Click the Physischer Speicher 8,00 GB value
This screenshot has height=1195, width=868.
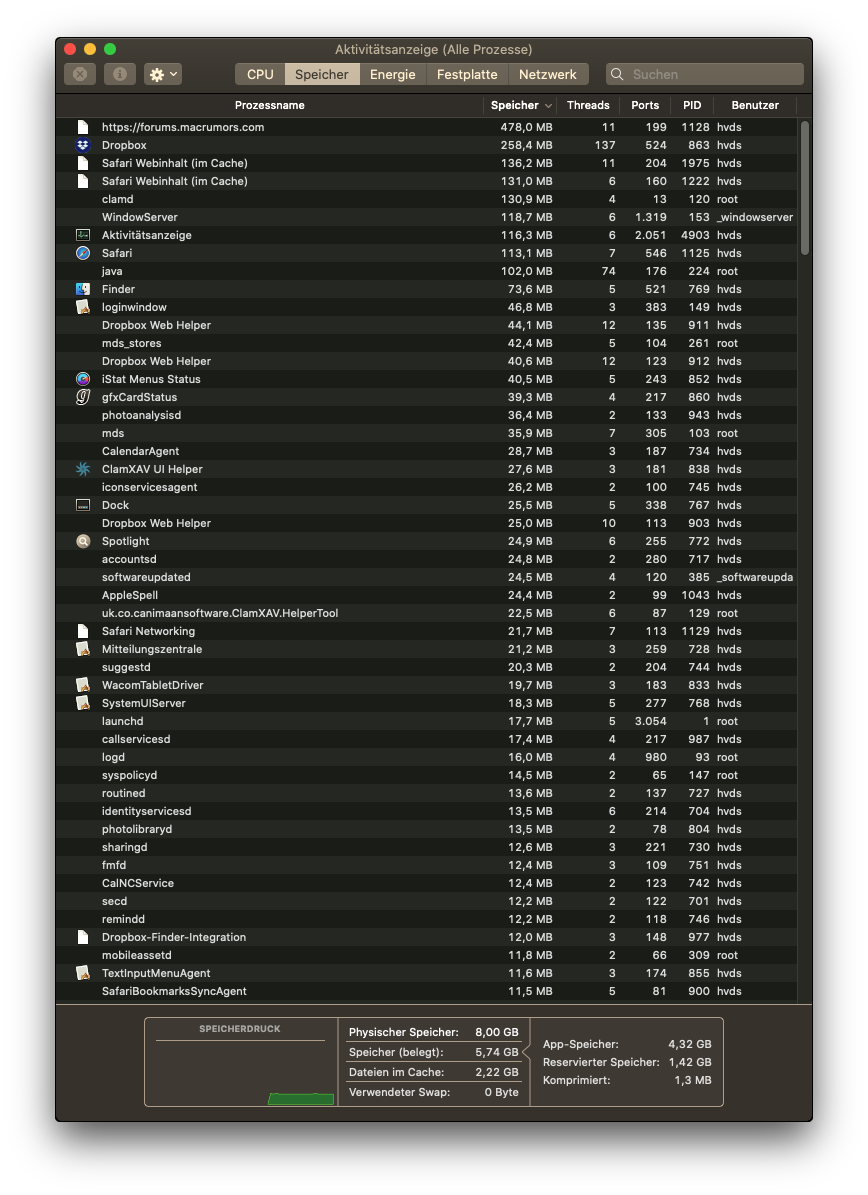[497, 1032]
